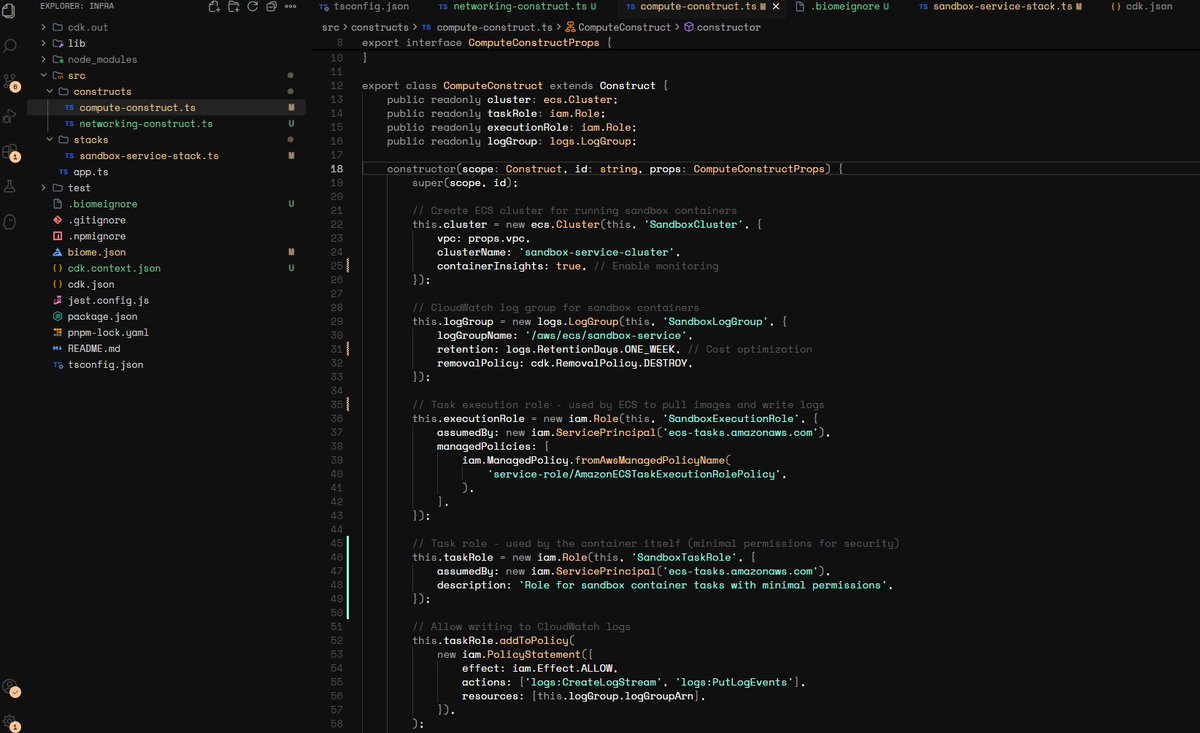Open sandbox-service-stack.ts in file tree
This screenshot has width=1200, height=733.
(166, 156)
